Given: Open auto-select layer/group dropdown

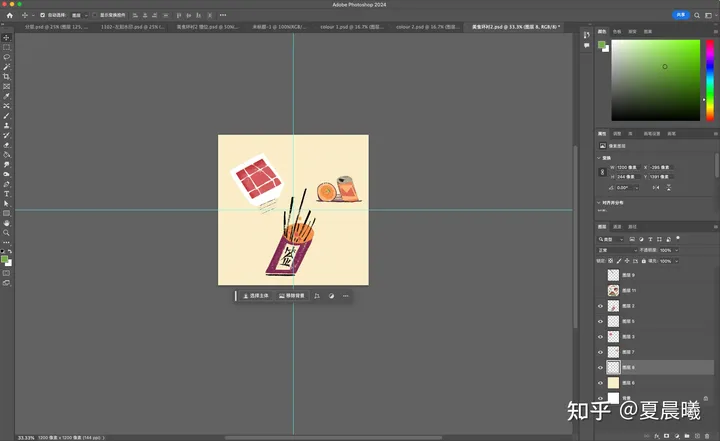Looking at the screenshot, I should coord(79,15).
